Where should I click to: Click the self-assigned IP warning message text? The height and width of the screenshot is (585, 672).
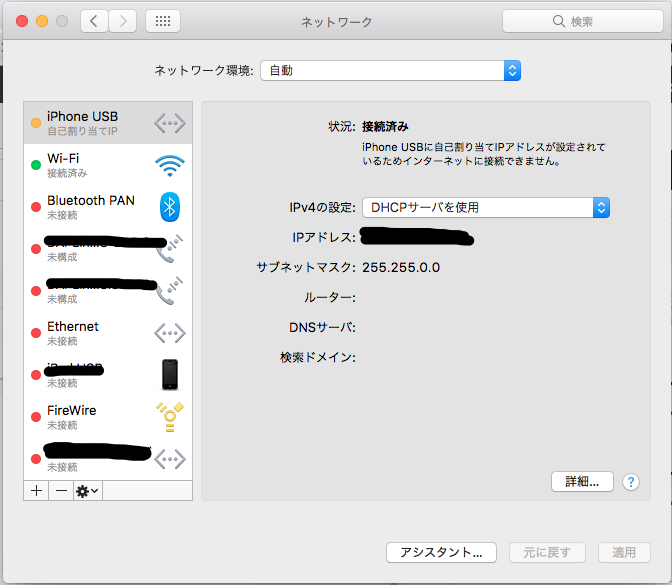484,154
